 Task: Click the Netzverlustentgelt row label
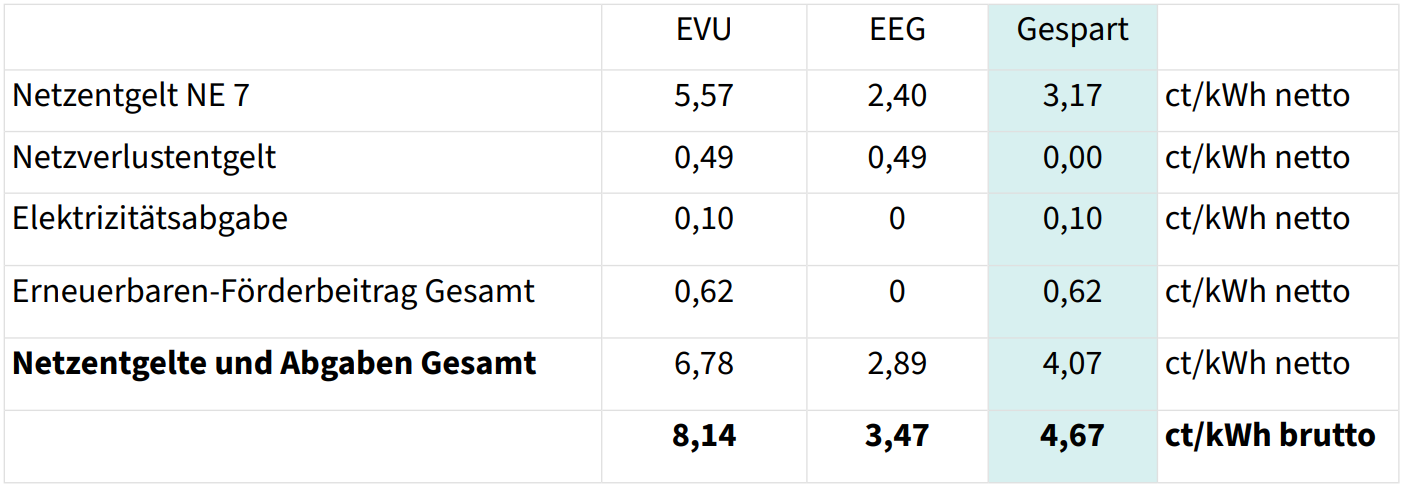(144, 157)
